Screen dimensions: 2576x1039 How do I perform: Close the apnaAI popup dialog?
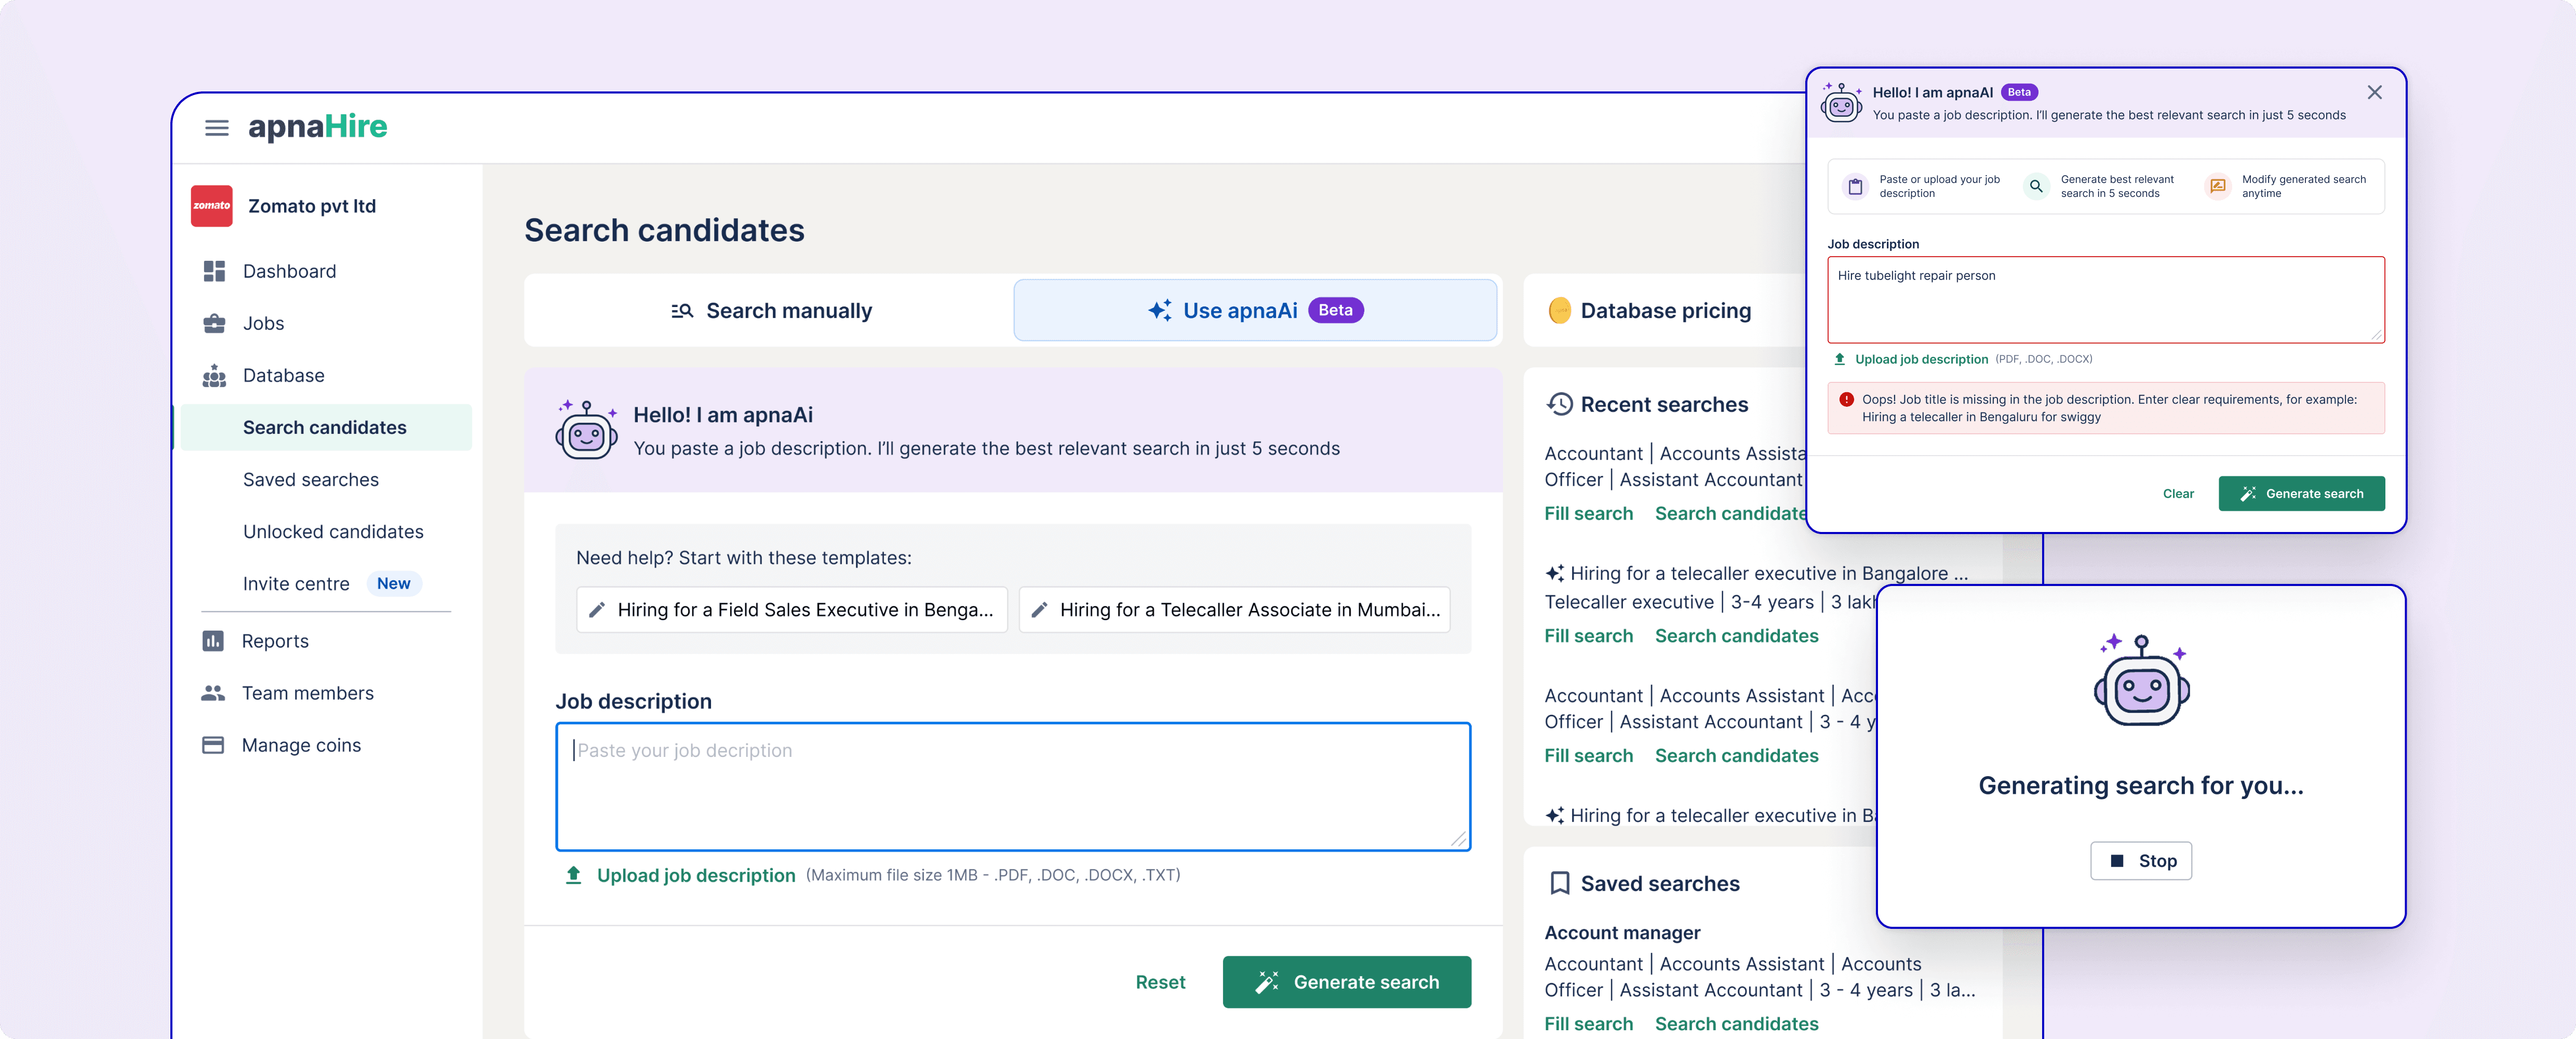(2374, 93)
